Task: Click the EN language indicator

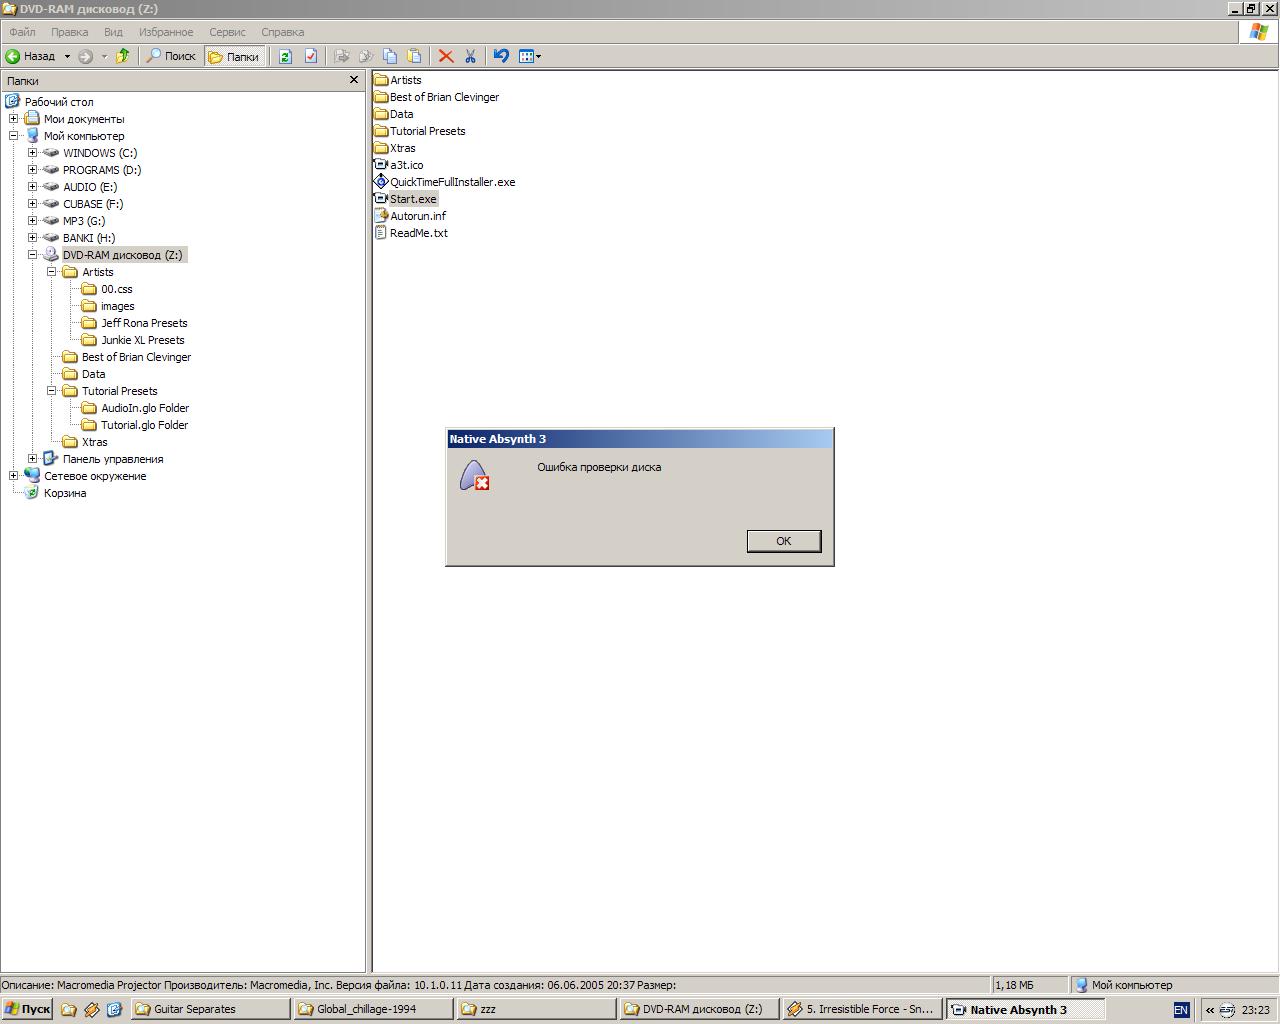Action: tap(1181, 1010)
